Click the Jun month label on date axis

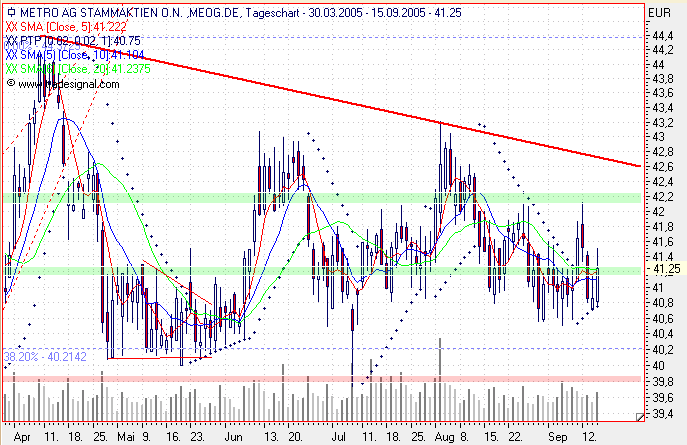click(234, 437)
